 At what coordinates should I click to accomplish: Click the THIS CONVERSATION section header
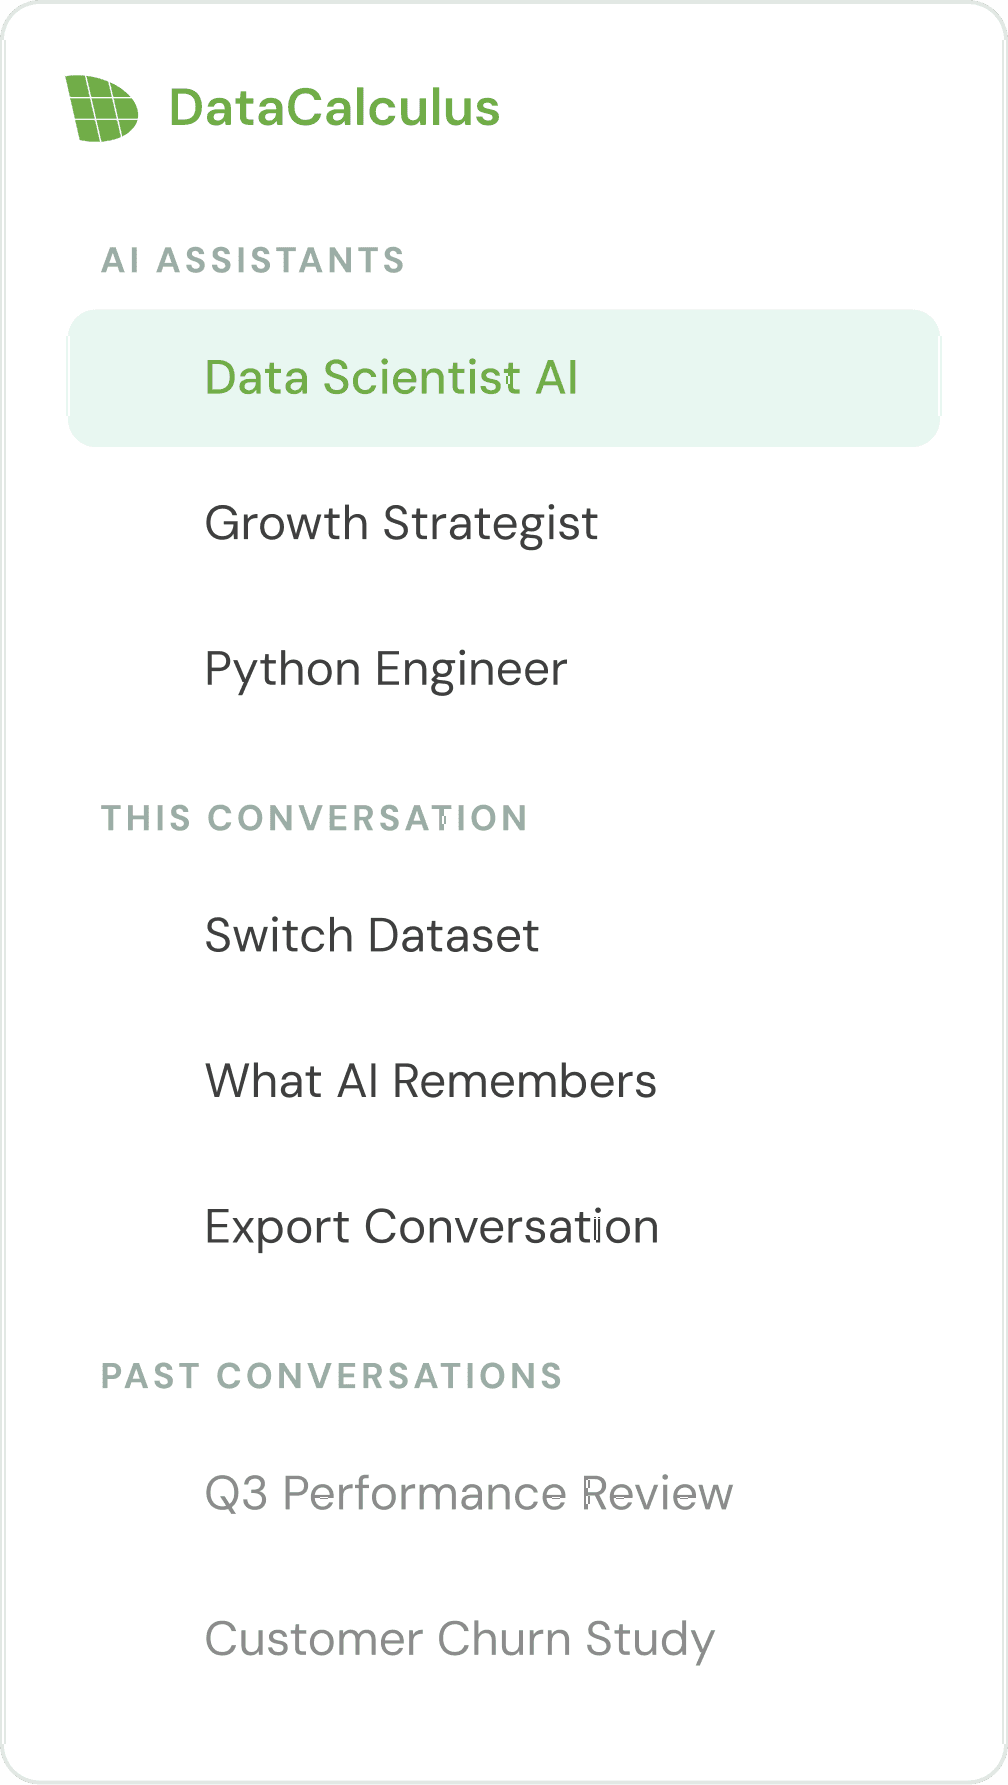click(314, 818)
